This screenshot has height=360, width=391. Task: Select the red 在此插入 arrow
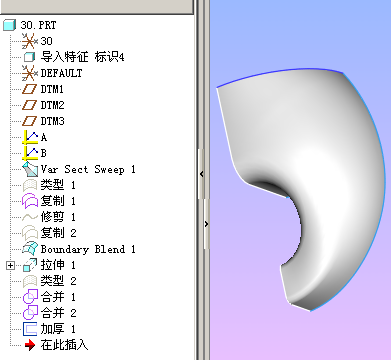click(x=30, y=345)
